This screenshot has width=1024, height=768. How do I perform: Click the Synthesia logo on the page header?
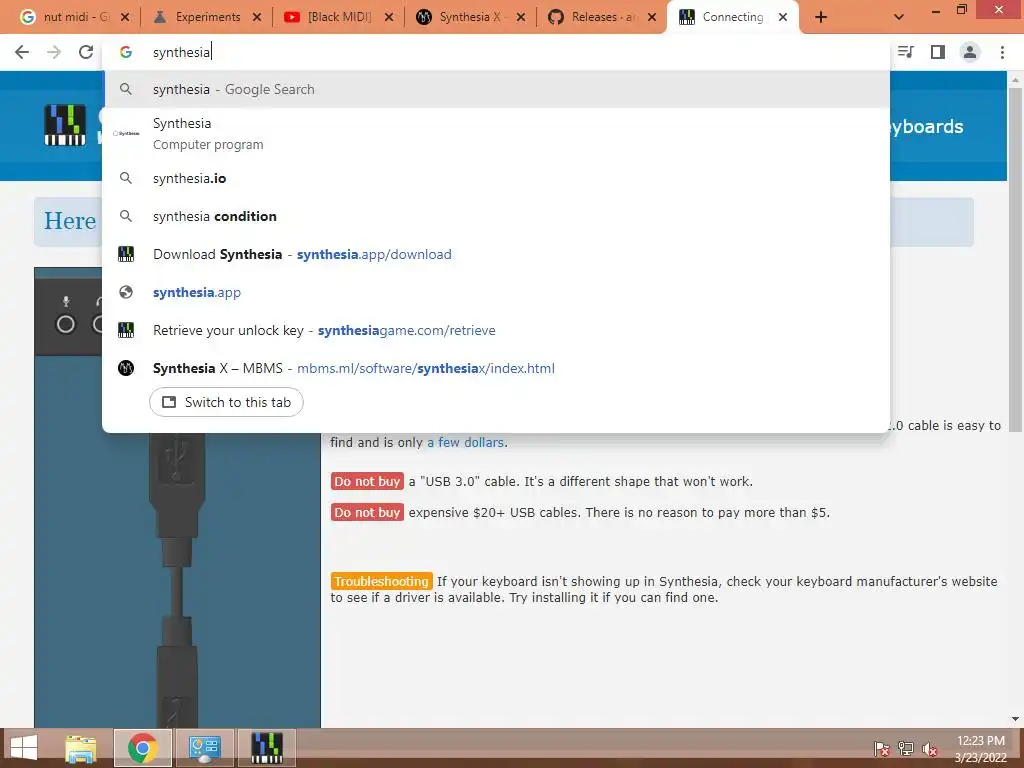point(65,125)
